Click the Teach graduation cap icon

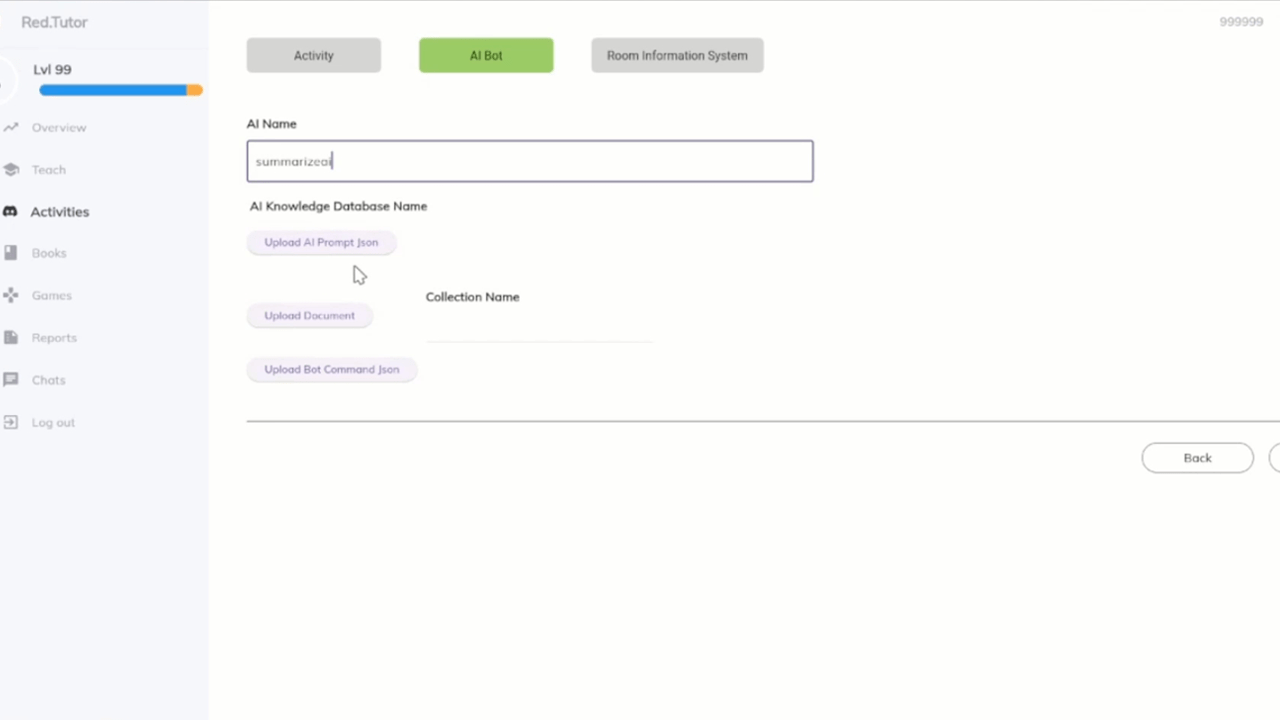coord(10,170)
